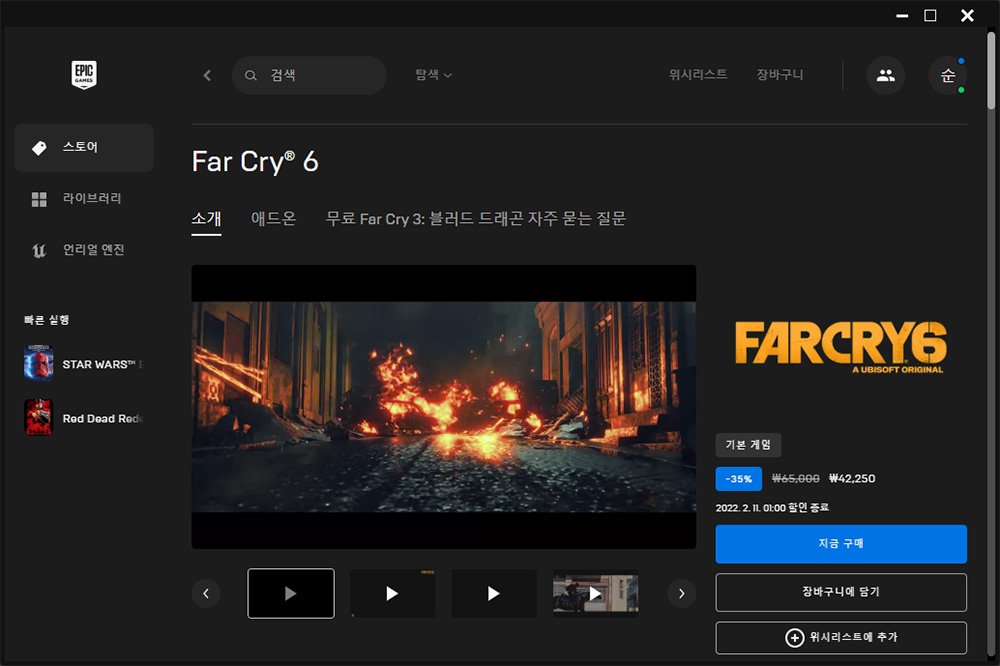Click the Far Cry 6 logo image
Viewport: 1000px width, 666px height.
coord(841,346)
